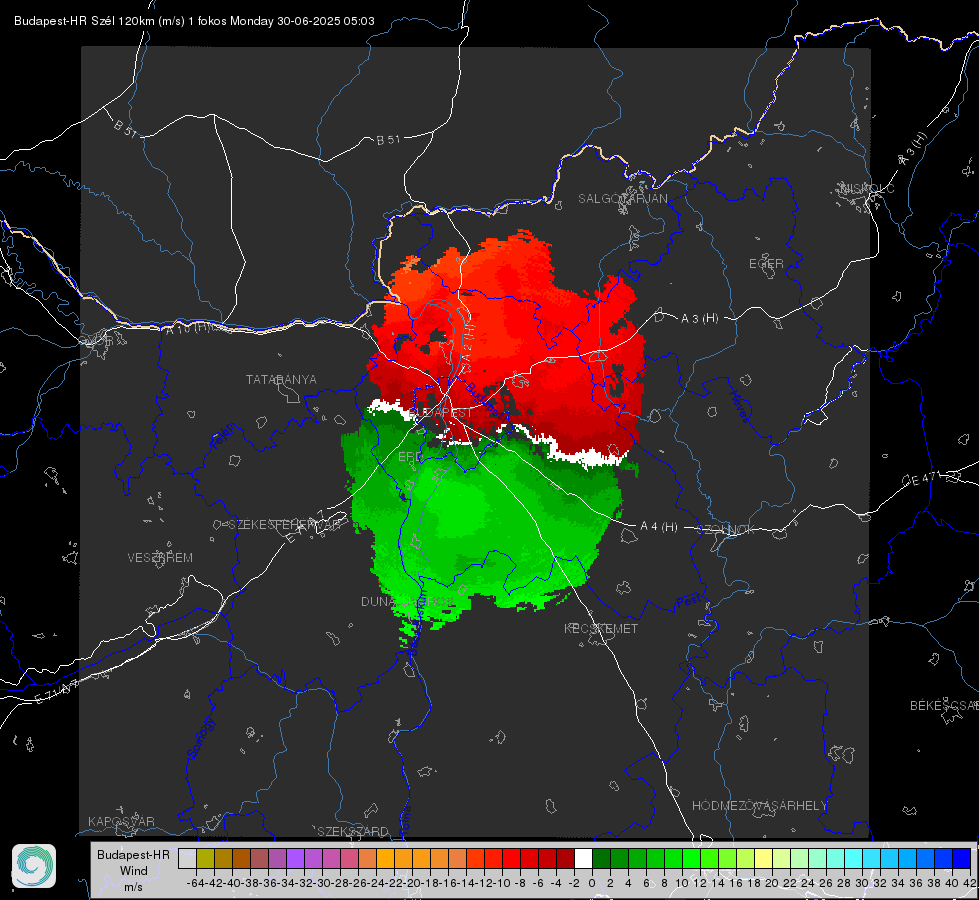Click the Somogy county label

click(x=200, y=738)
